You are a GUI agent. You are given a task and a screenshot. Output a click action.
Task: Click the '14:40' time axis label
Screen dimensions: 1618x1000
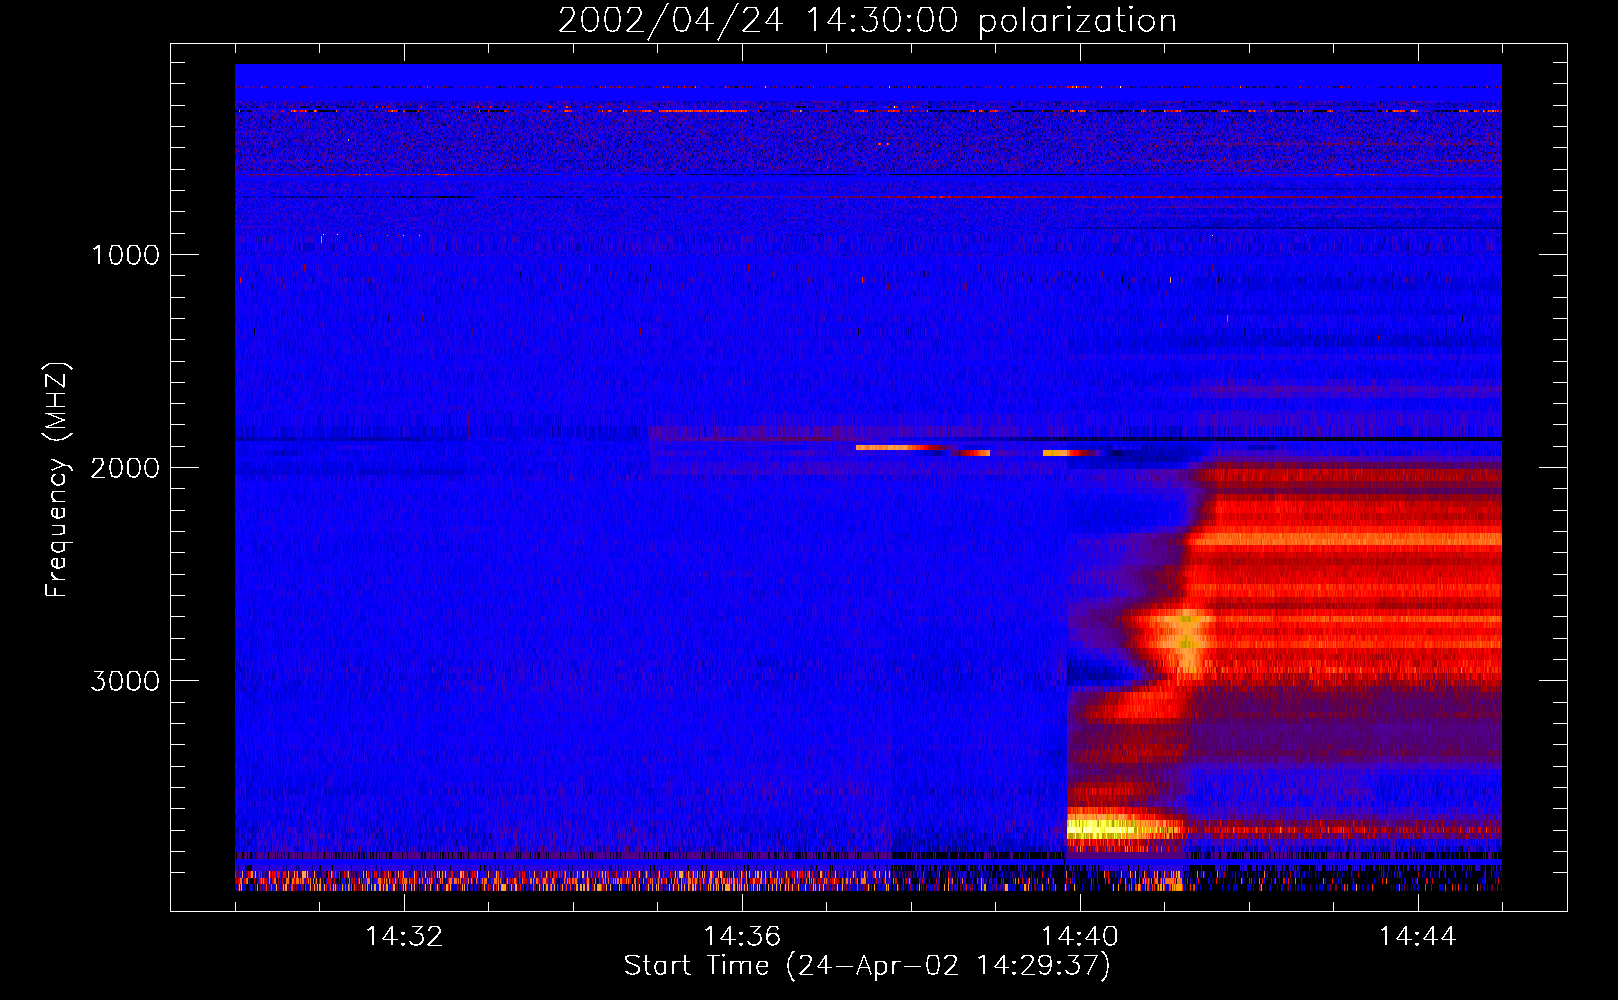coord(1080,937)
